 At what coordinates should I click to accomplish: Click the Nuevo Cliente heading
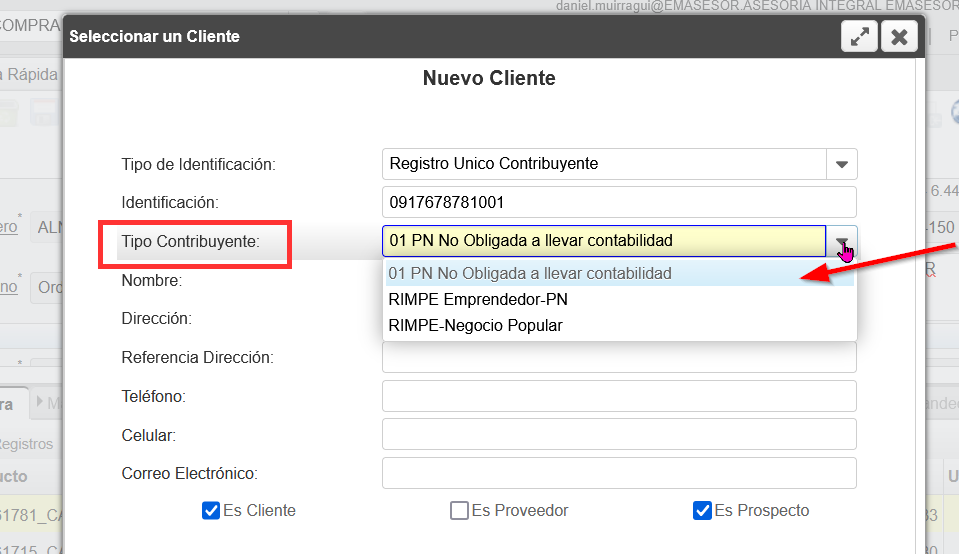[489, 78]
